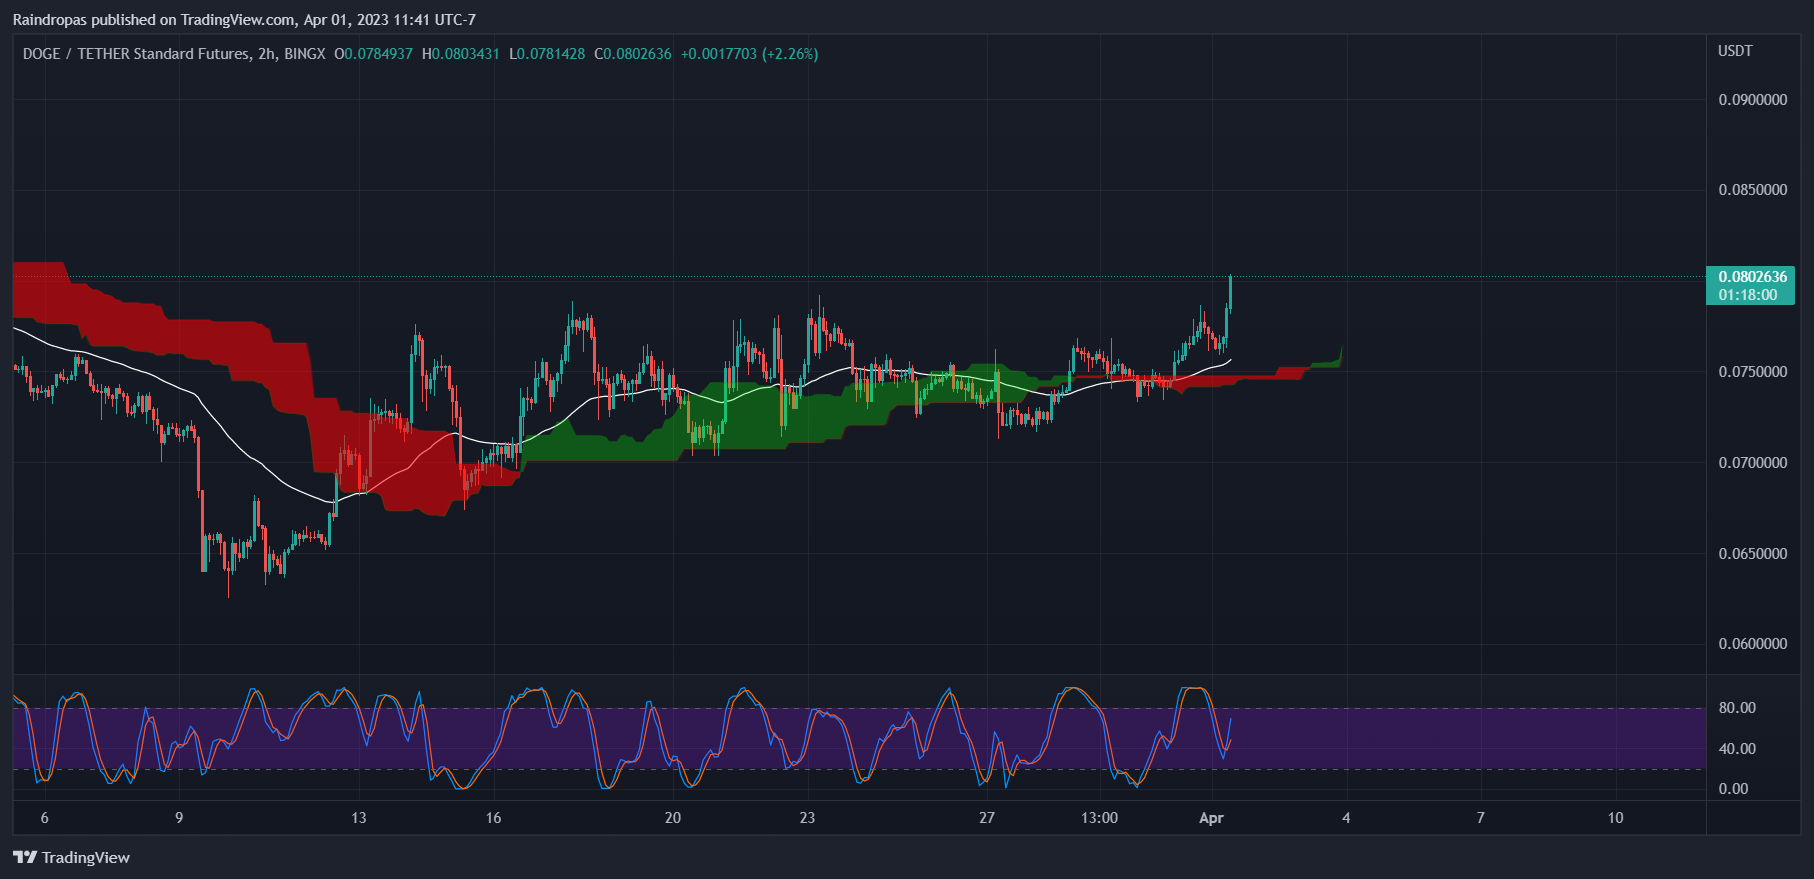This screenshot has height=879, width=1814.
Task: Click the 0.0850000 price axis label
Action: pyautogui.click(x=1753, y=190)
